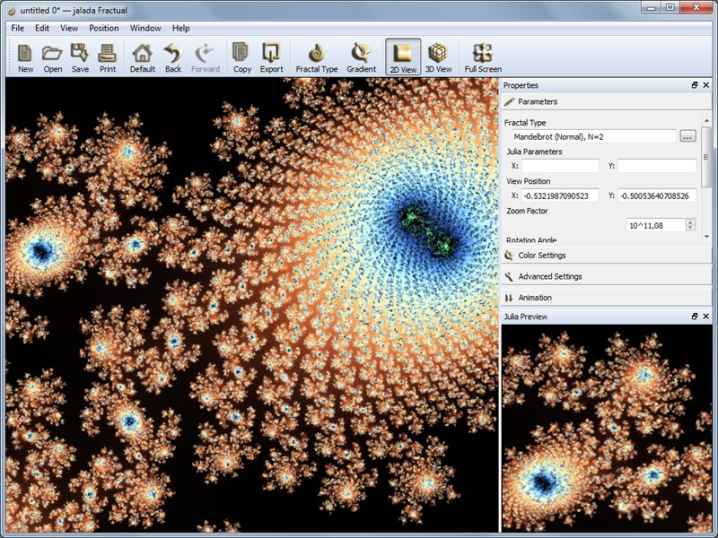The width and height of the screenshot is (718, 538).
Task: Open the Fractal Type tool
Action: [316, 56]
